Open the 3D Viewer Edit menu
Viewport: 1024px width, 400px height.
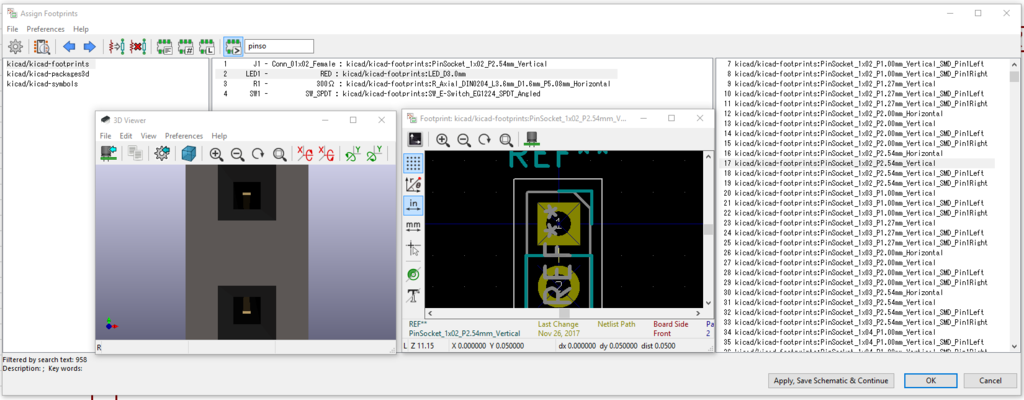click(126, 136)
